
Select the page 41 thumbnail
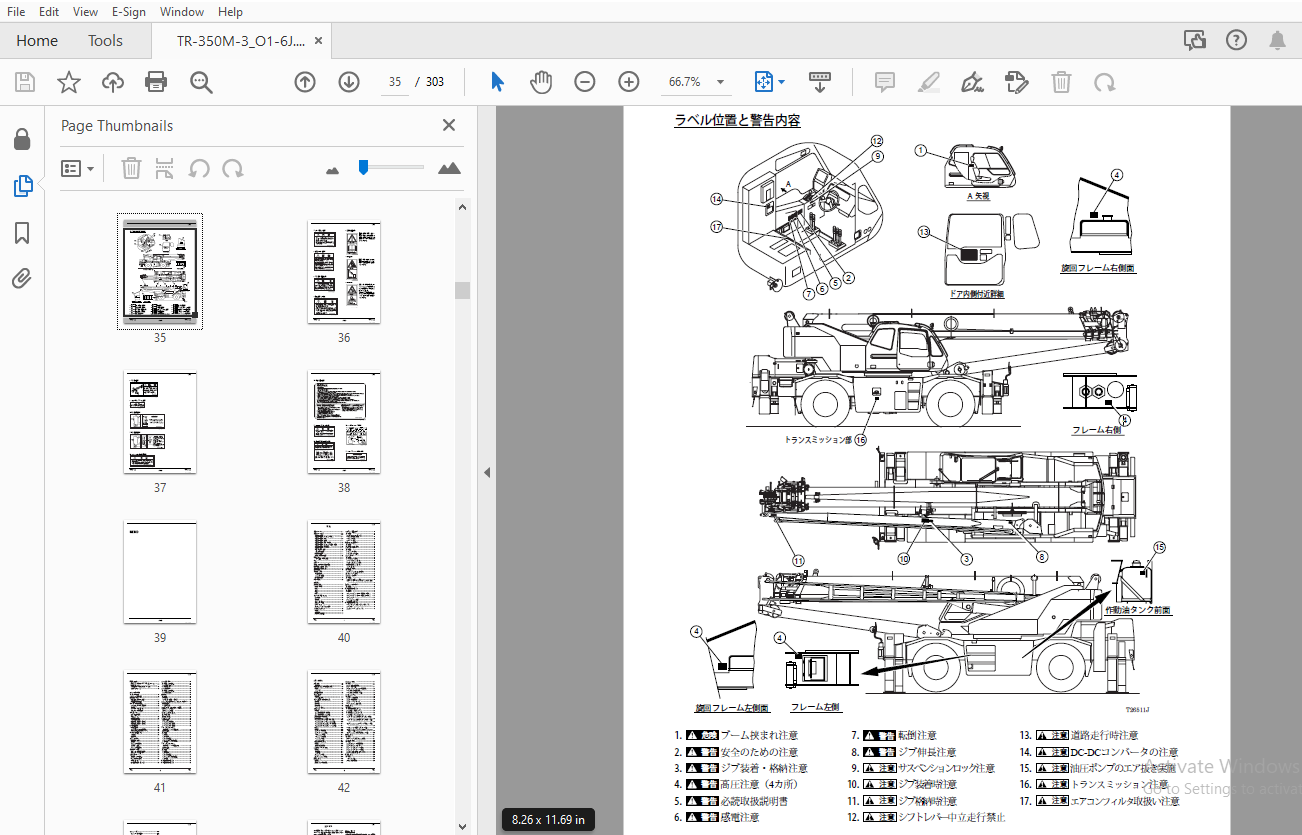coord(160,723)
